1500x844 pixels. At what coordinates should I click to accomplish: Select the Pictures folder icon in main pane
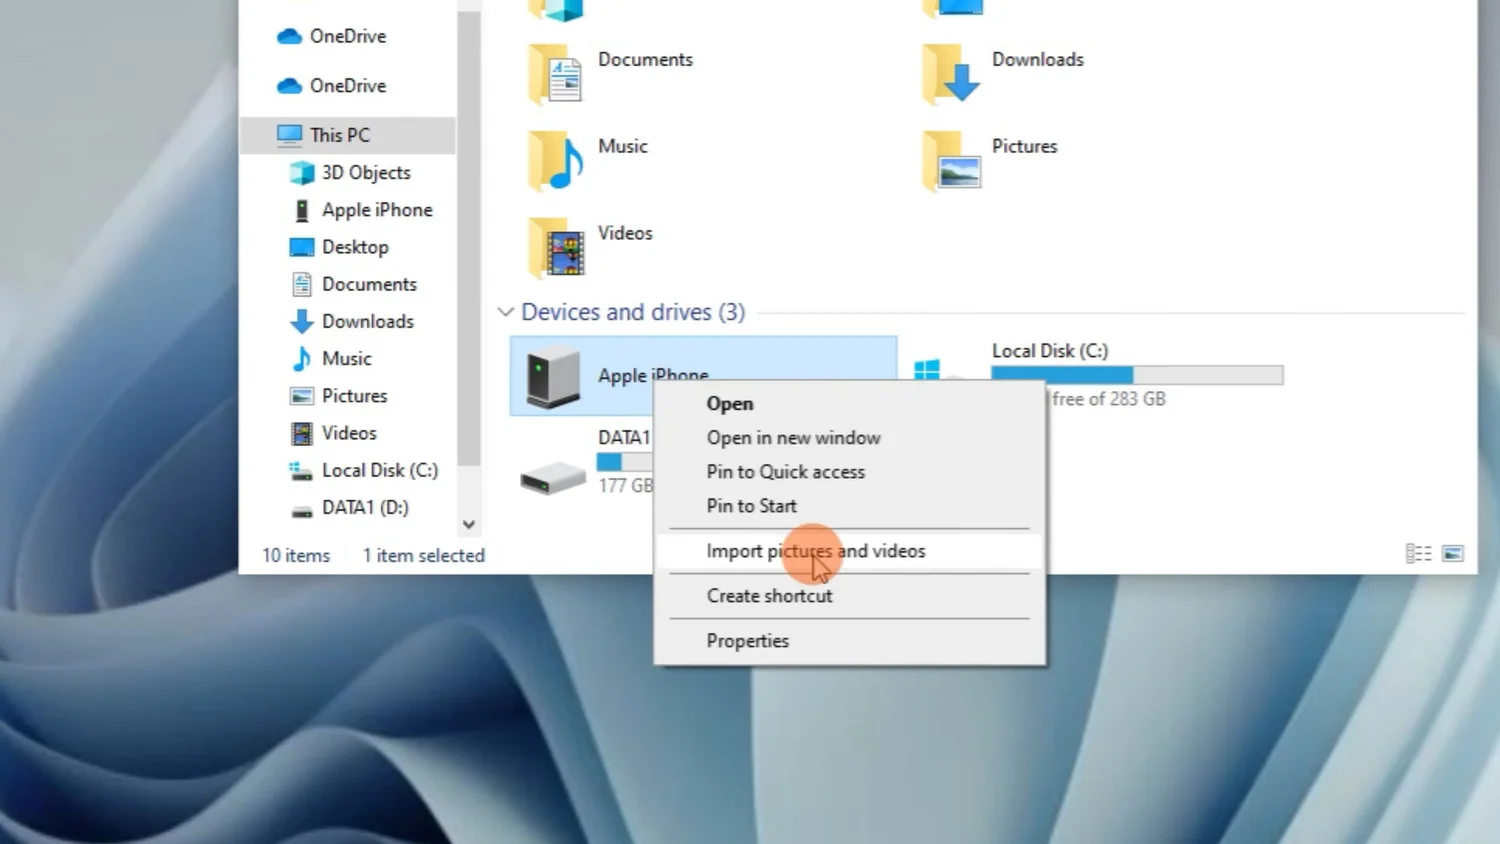[950, 160]
